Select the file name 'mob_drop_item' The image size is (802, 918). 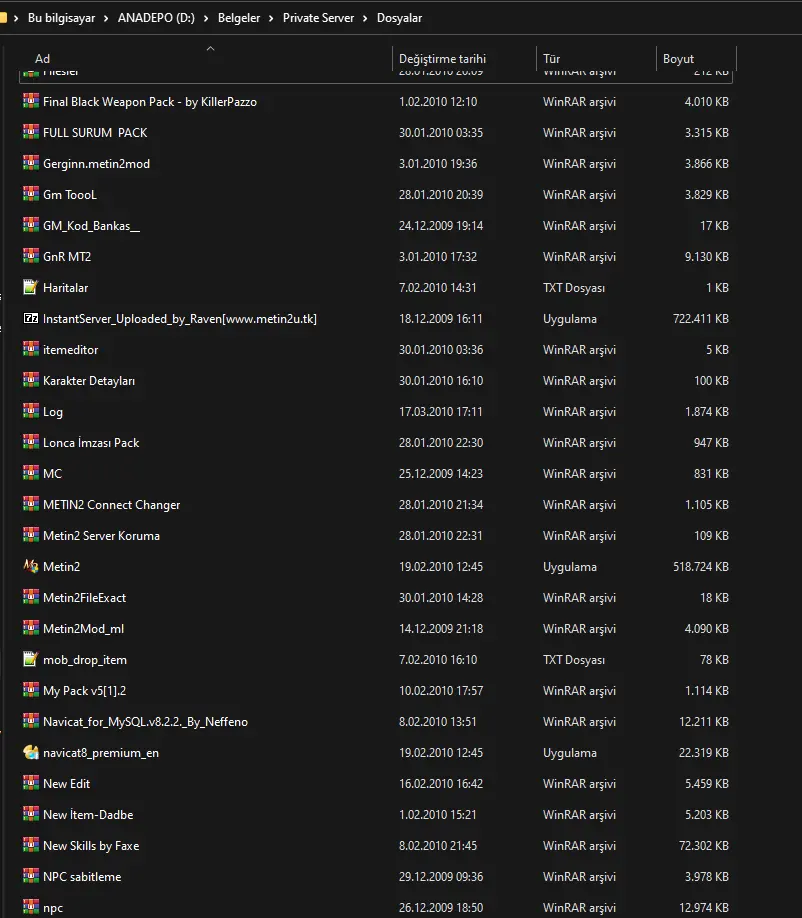pyautogui.click(x=85, y=660)
